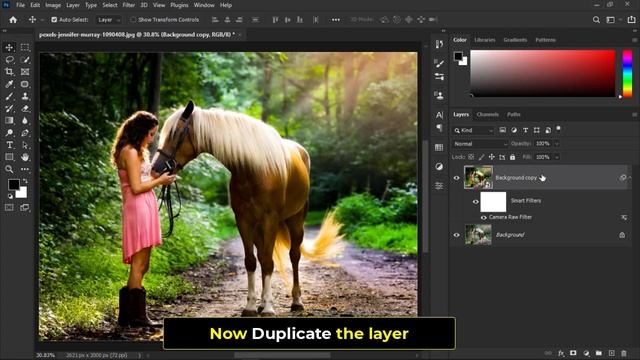Open the Normal blend mode dropdown
This screenshot has height=360, width=640.
(x=480, y=144)
